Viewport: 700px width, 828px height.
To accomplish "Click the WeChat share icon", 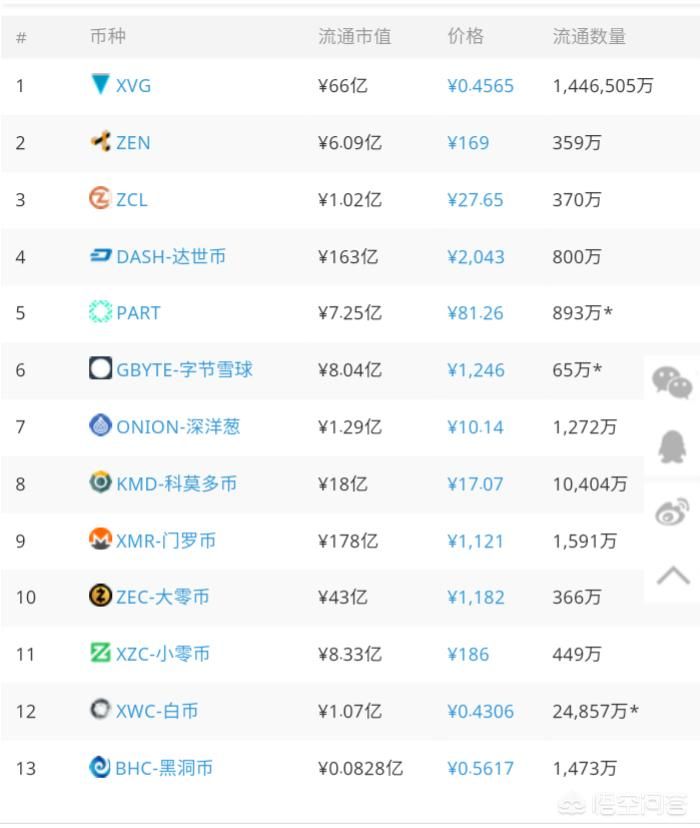I will (671, 383).
